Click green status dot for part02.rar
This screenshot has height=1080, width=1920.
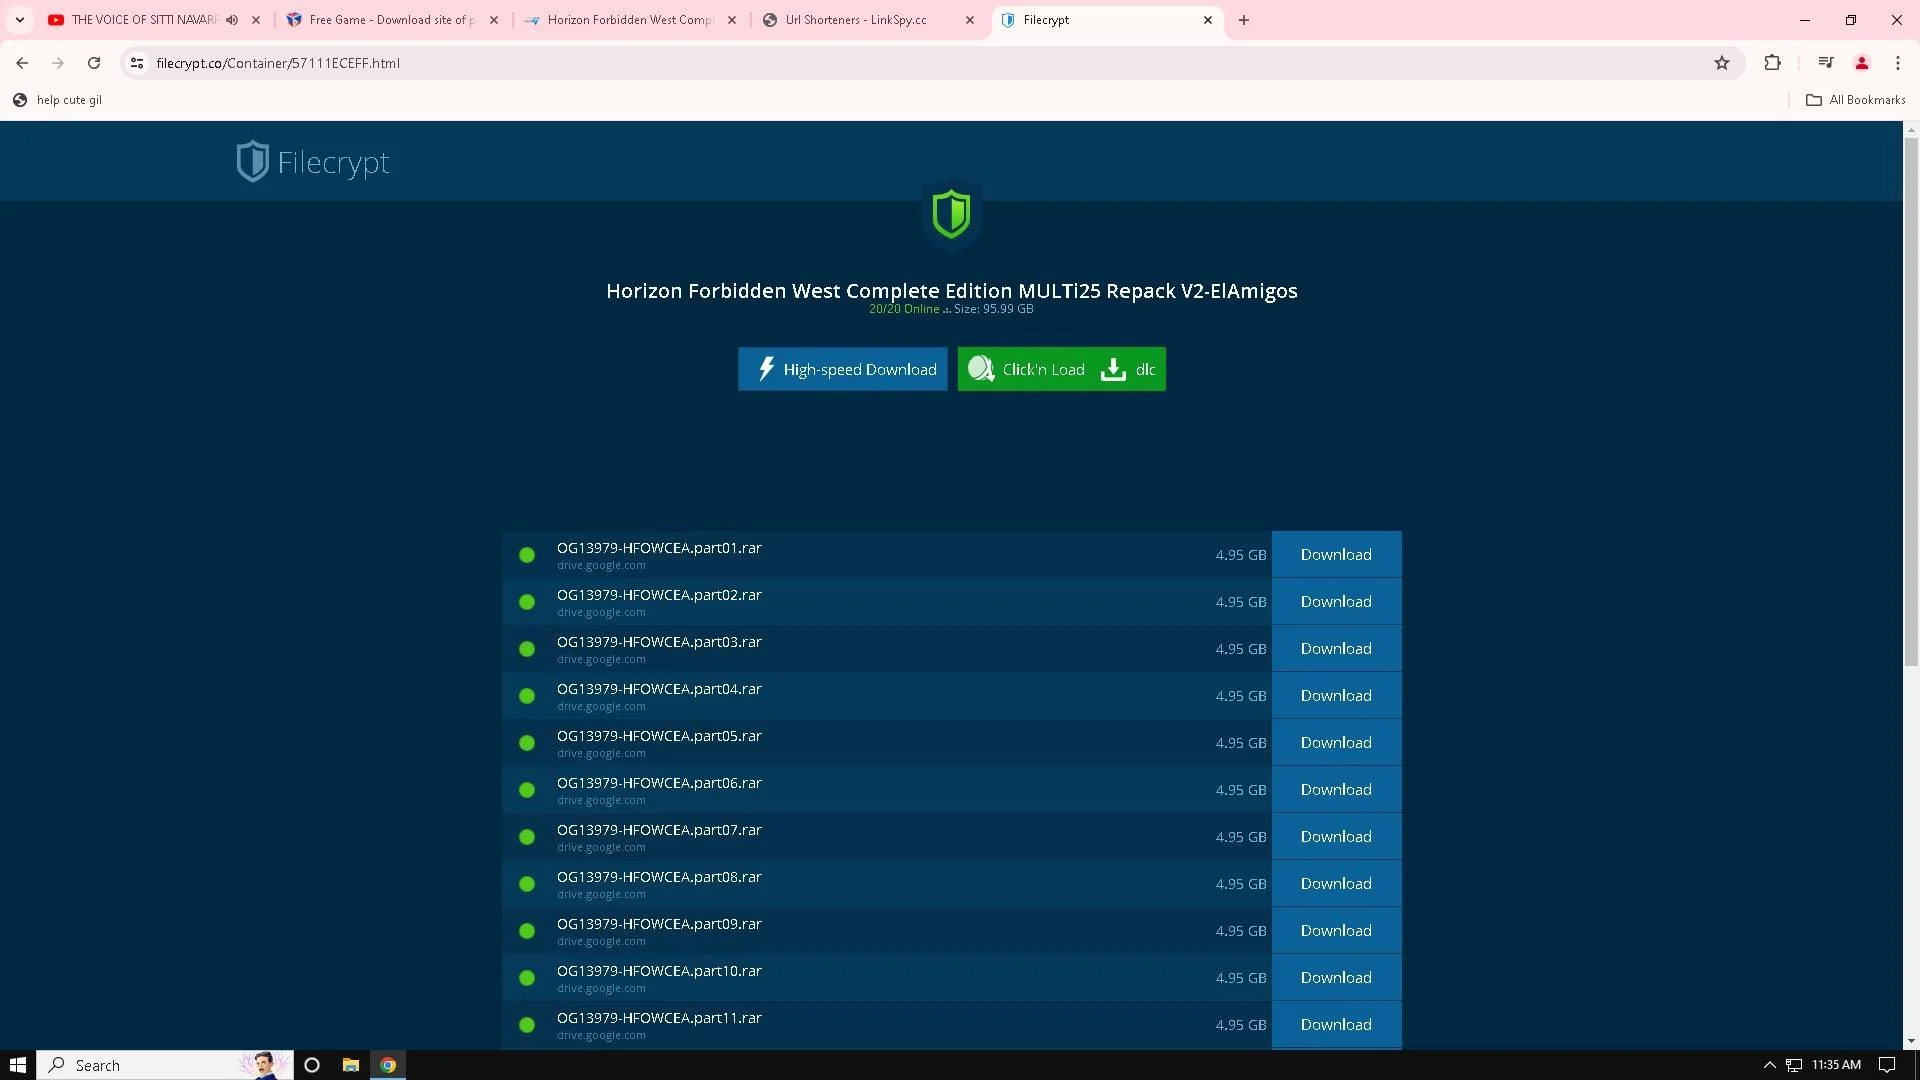click(x=527, y=602)
